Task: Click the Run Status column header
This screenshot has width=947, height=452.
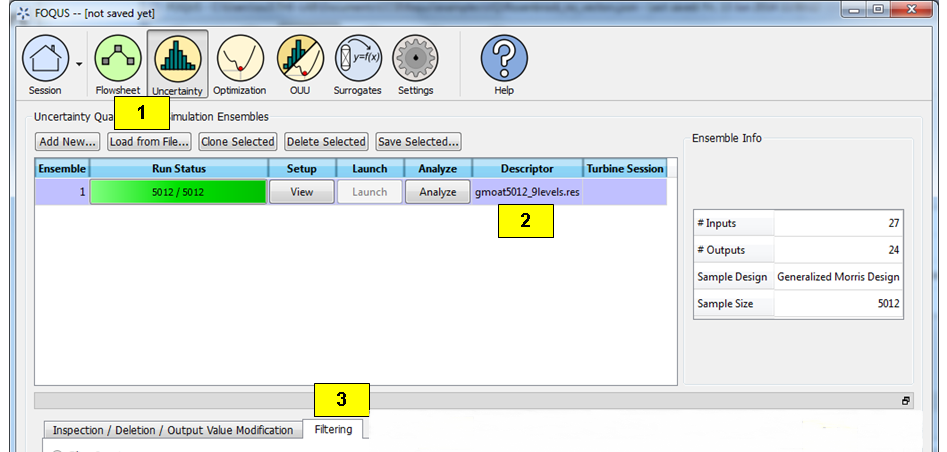Action: click(x=179, y=169)
